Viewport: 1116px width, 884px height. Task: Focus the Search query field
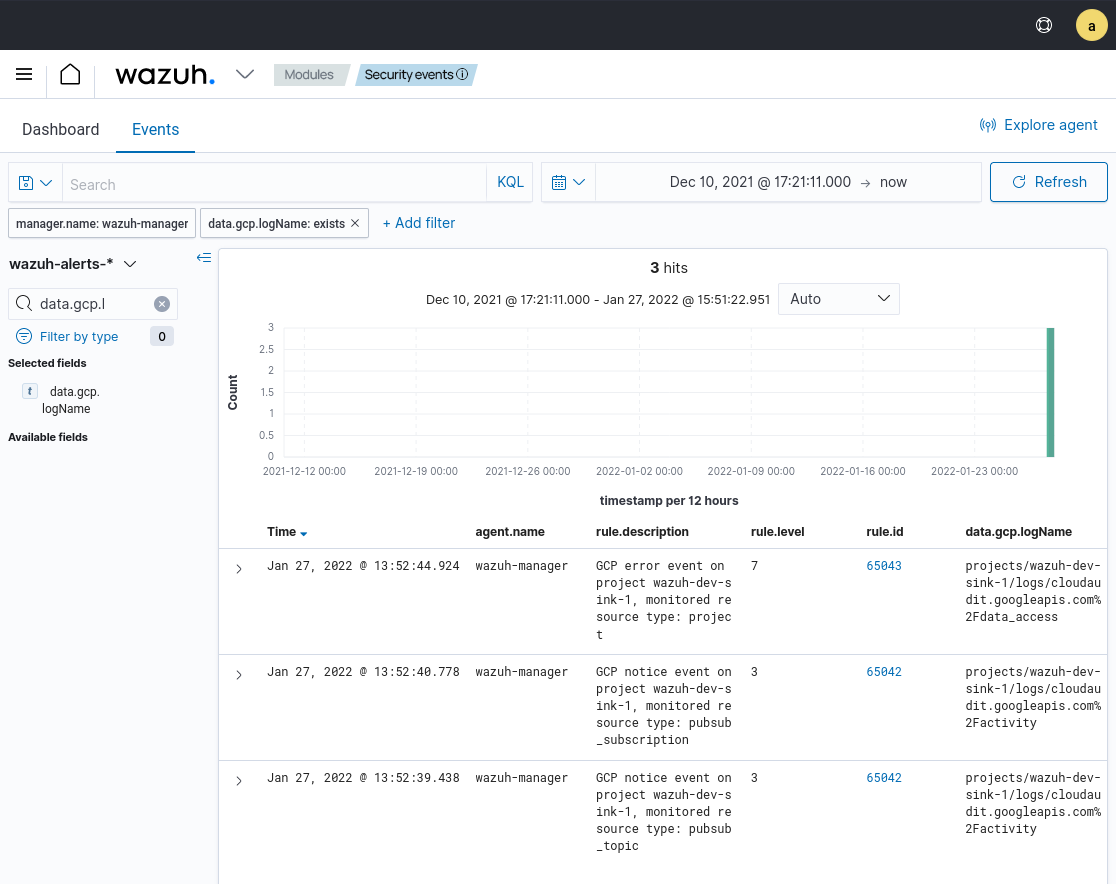pyautogui.click(x=274, y=184)
